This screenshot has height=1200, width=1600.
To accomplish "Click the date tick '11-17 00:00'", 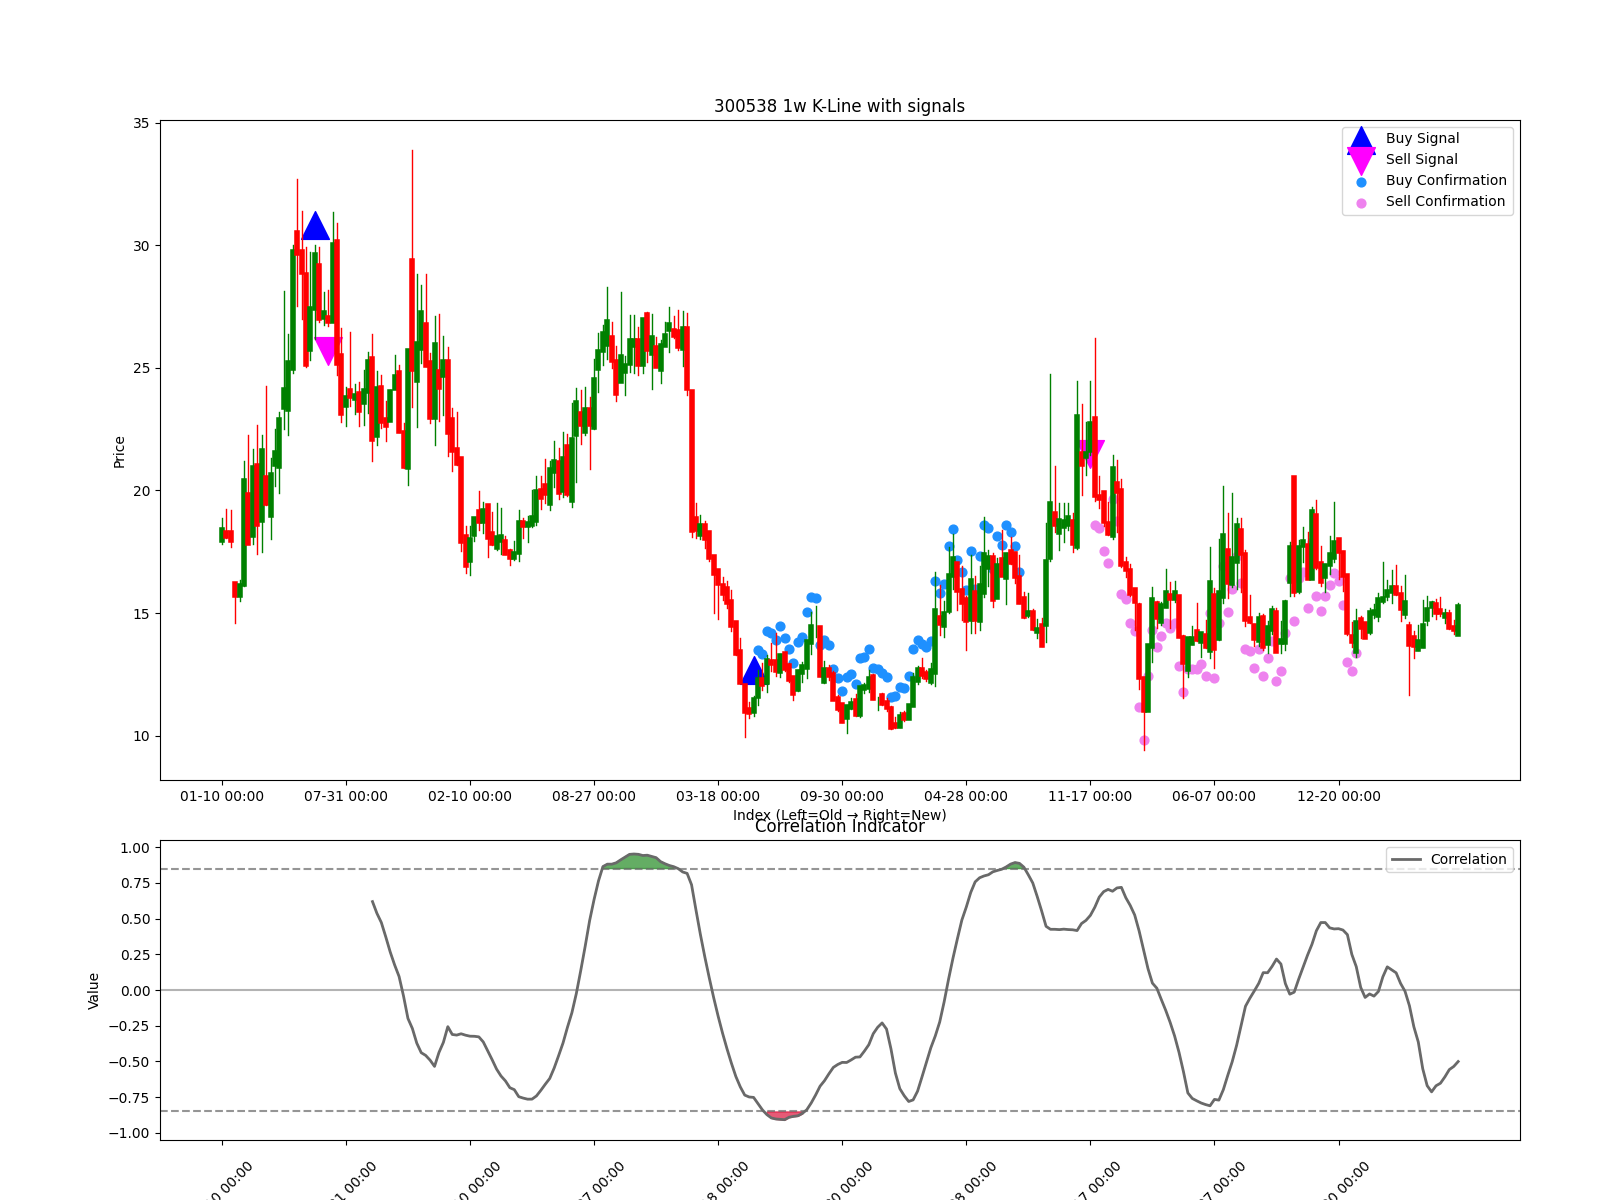I will click(1090, 797).
